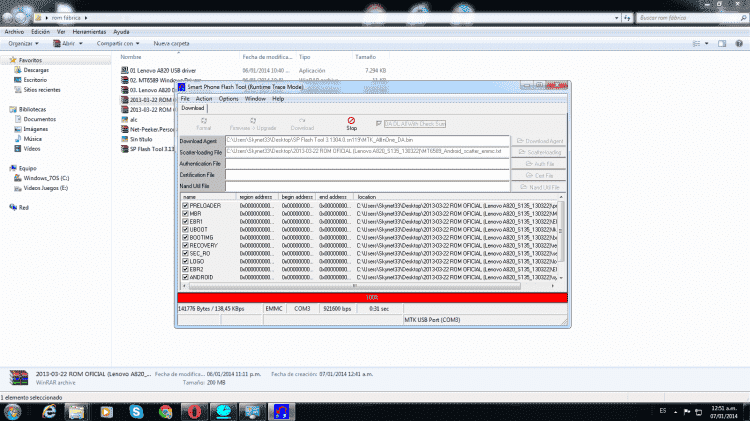
Task: Open the Compartir con dropdown
Action: (118, 44)
